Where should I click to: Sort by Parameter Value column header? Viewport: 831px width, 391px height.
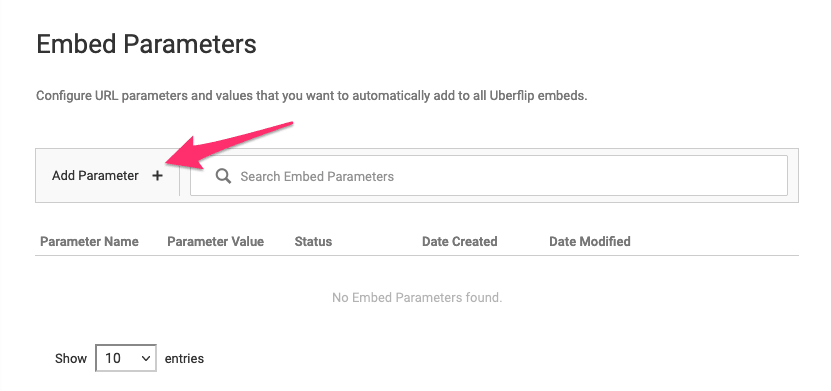[215, 242]
